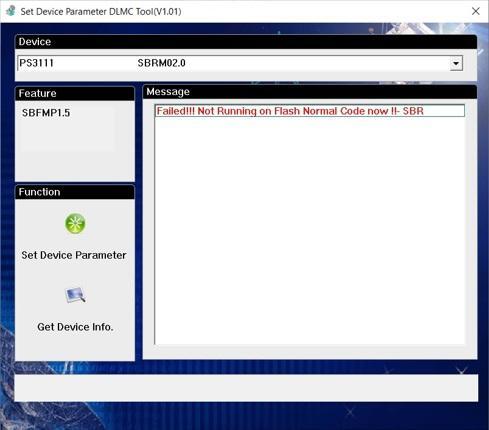Viewport: 489px width, 430px height.
Task: Open the app icon menu in title bar
Action: point(11,11)
